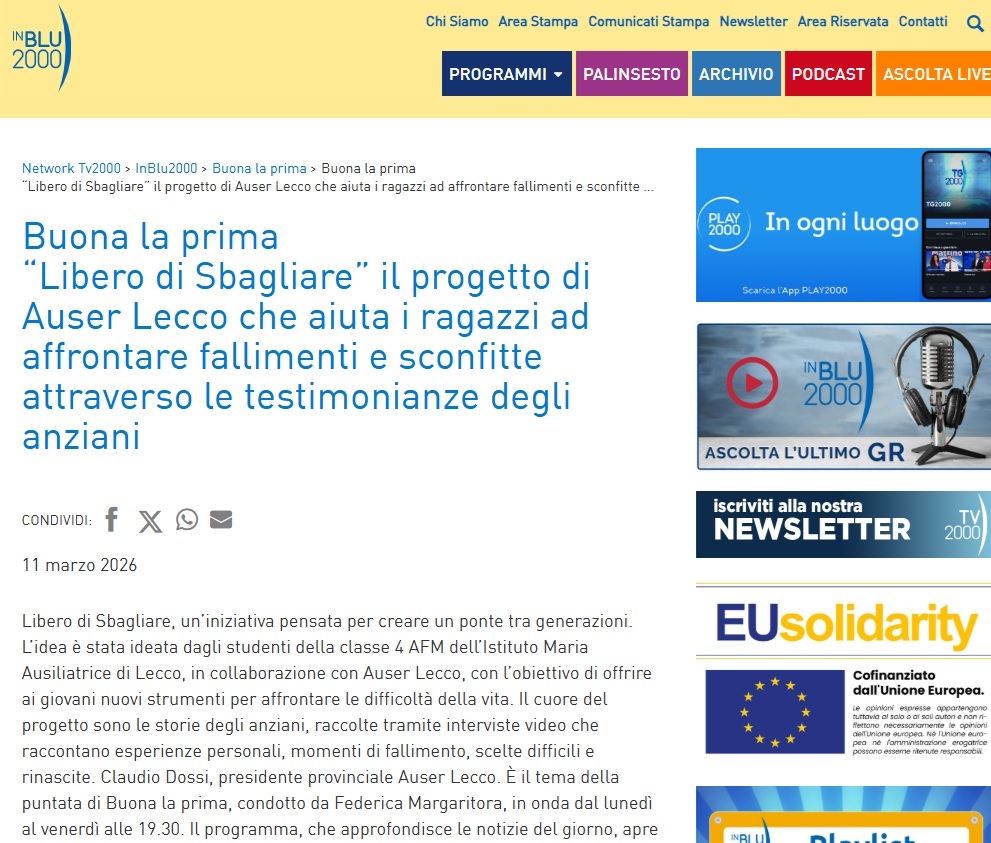Viewport: 991px width, 843px height.
Task: Open Area Stampa link
Action: point(538,21)
